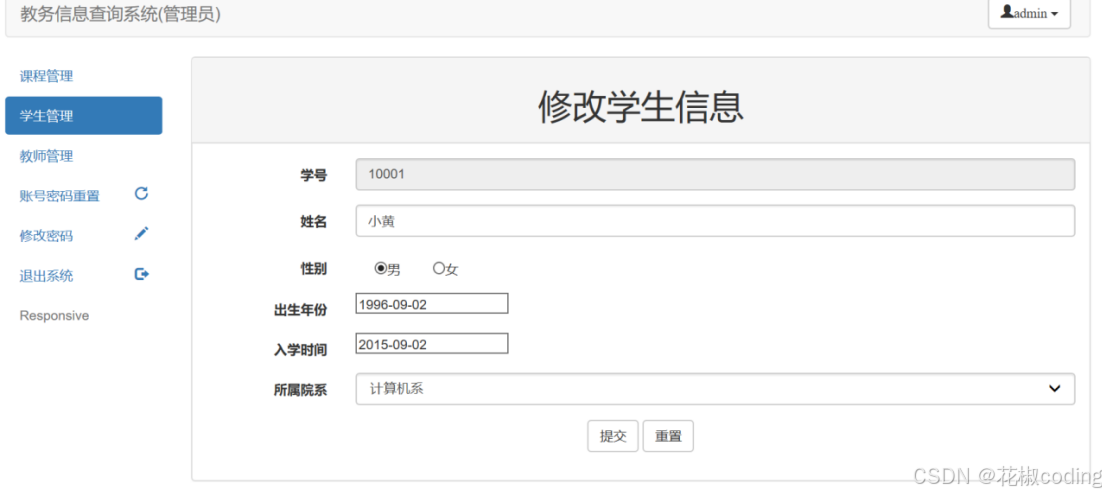Click the 教务信息查询系统(管理员) header title
Screen dimensions: 1106x496
point(120,14)
